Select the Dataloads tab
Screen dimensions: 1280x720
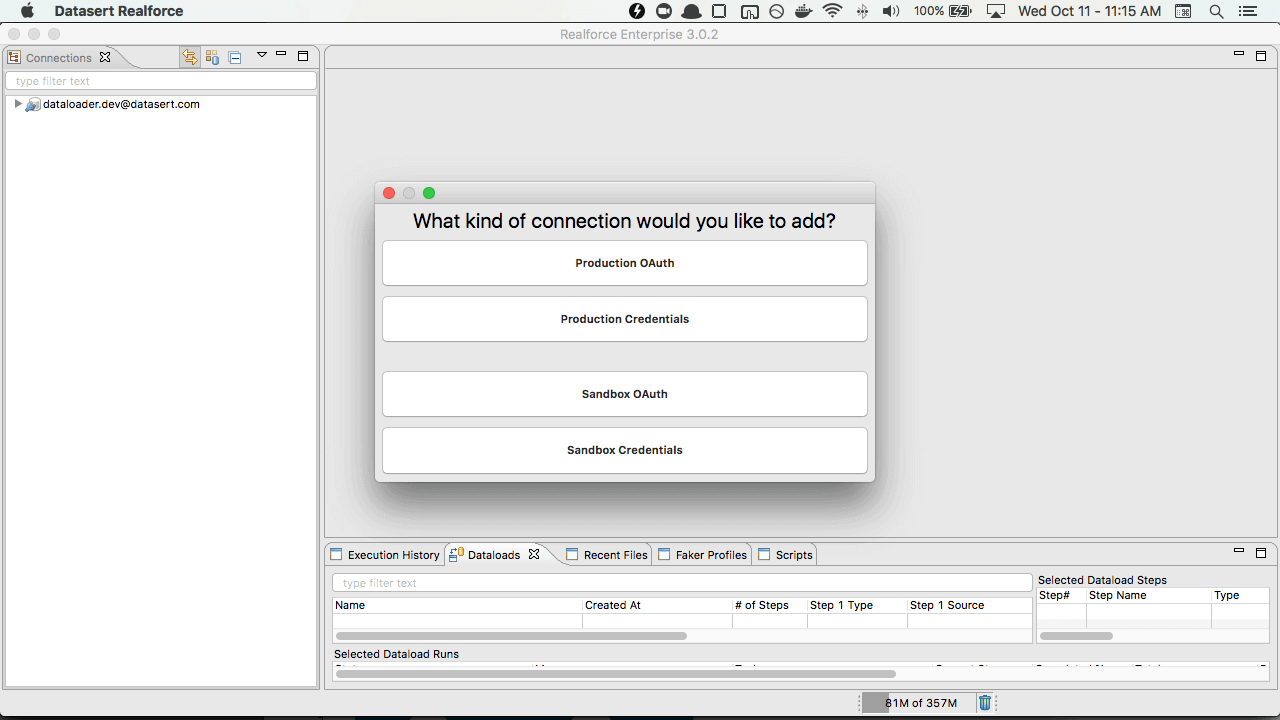pos(494,555)
